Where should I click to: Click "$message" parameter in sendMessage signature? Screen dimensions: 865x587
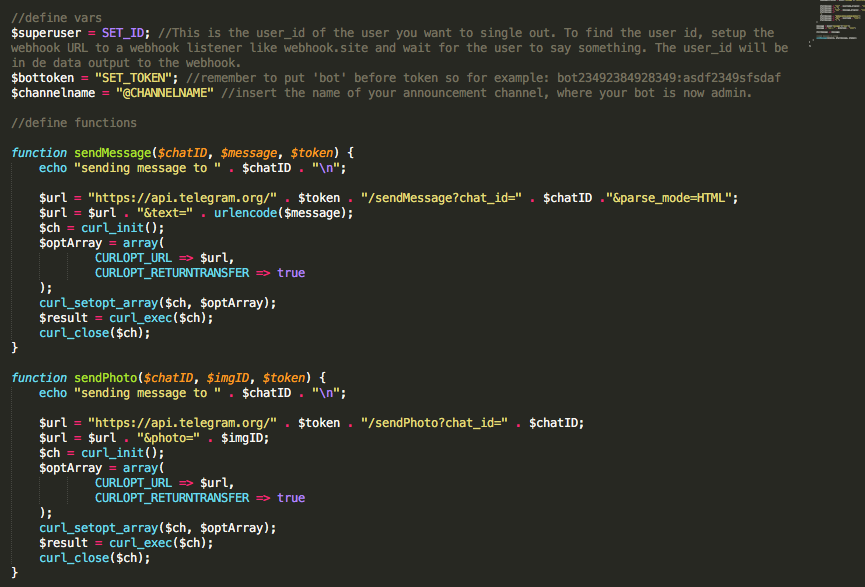[x=249, y=153]
